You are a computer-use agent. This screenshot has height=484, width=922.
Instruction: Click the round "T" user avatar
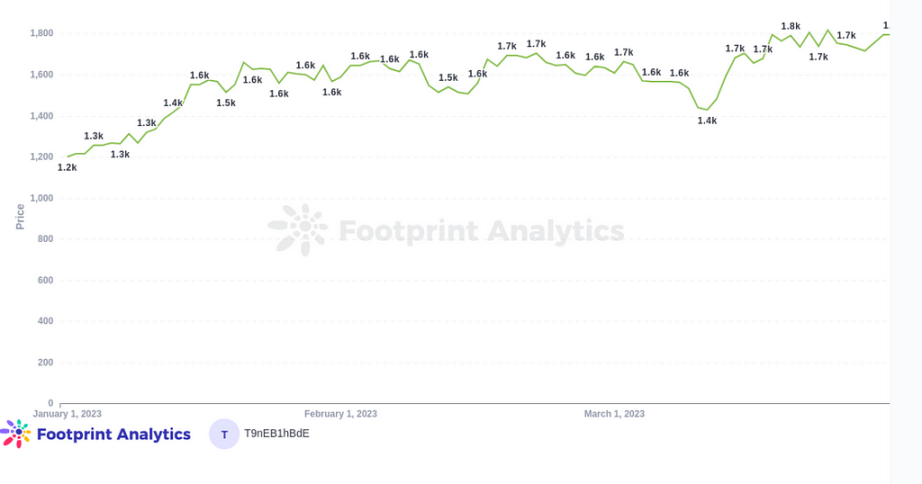pyautogui.click(x=224, y=434)
